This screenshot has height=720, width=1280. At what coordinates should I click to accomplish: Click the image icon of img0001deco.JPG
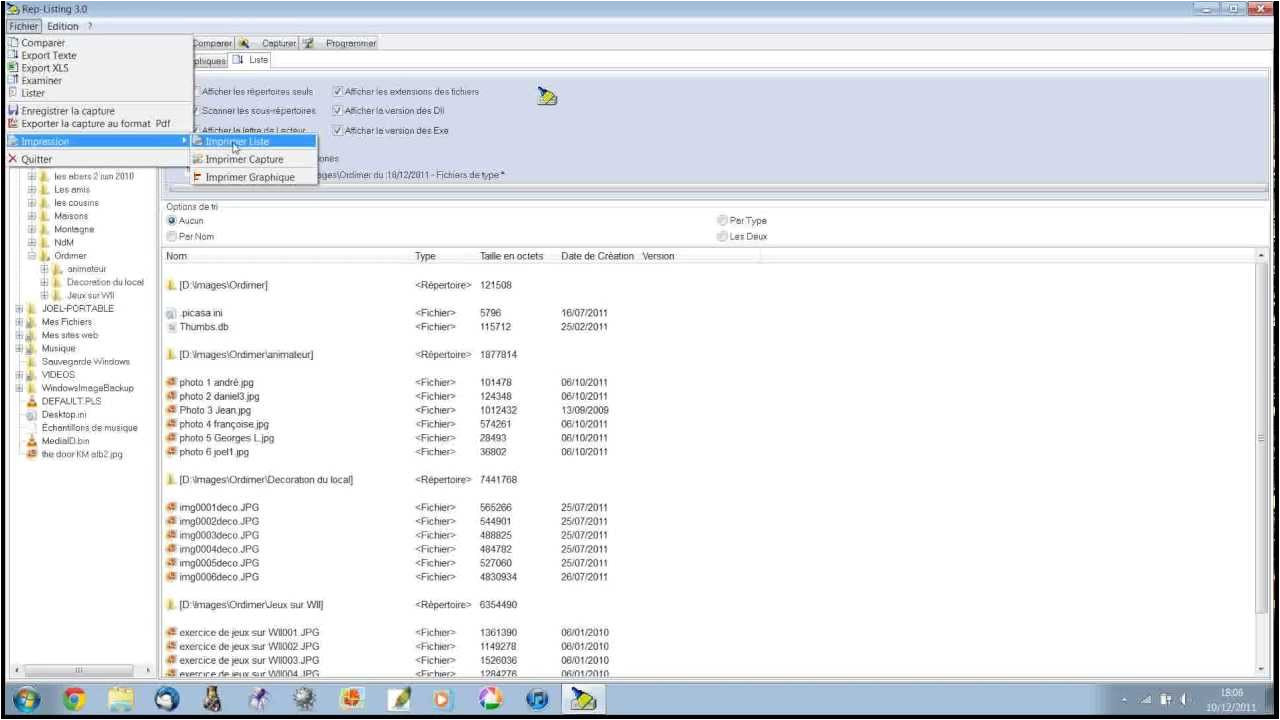(172, 507)
